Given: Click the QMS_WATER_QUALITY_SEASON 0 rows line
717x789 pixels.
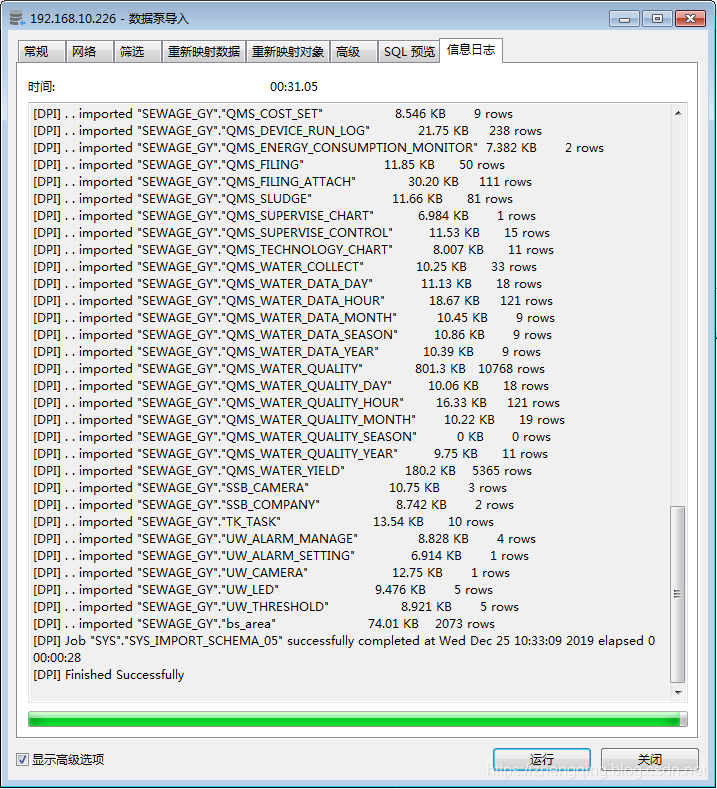Looking at the screenshot, I should coord(292,437).
